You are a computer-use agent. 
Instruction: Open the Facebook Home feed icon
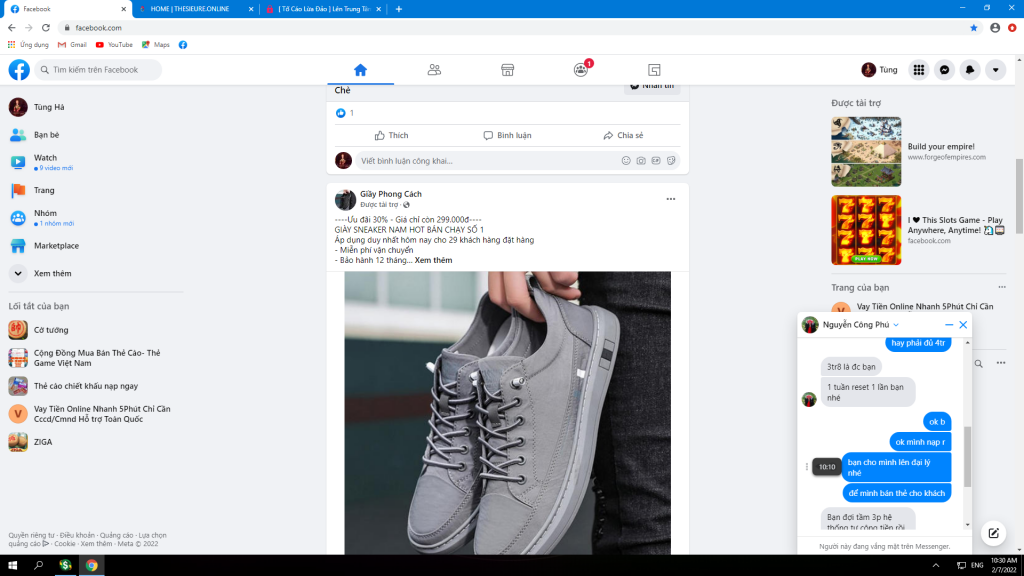point(360,70)
